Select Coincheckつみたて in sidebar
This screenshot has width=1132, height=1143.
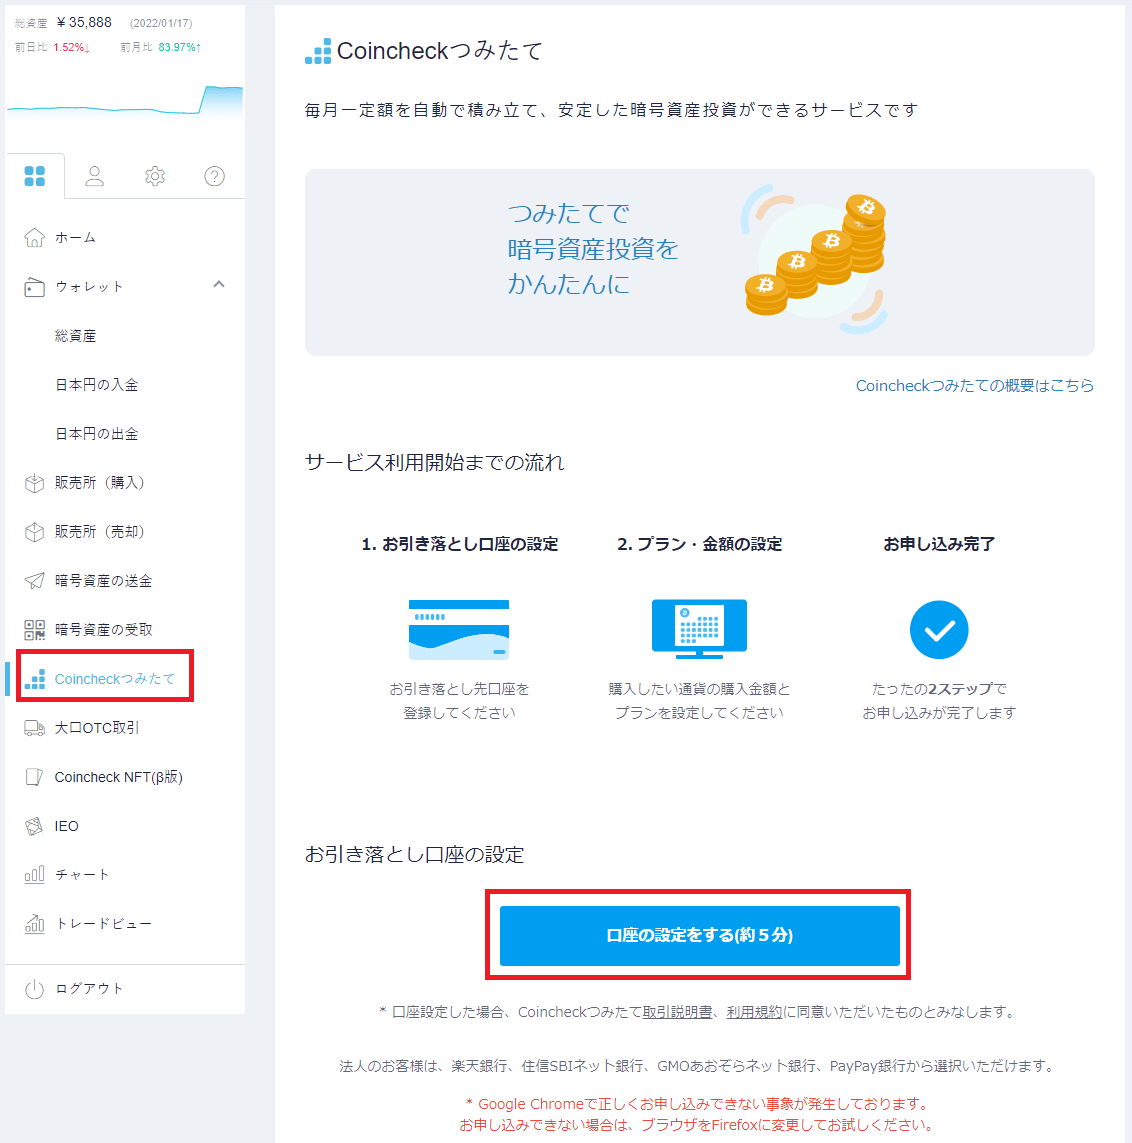(x=115, y=679)
